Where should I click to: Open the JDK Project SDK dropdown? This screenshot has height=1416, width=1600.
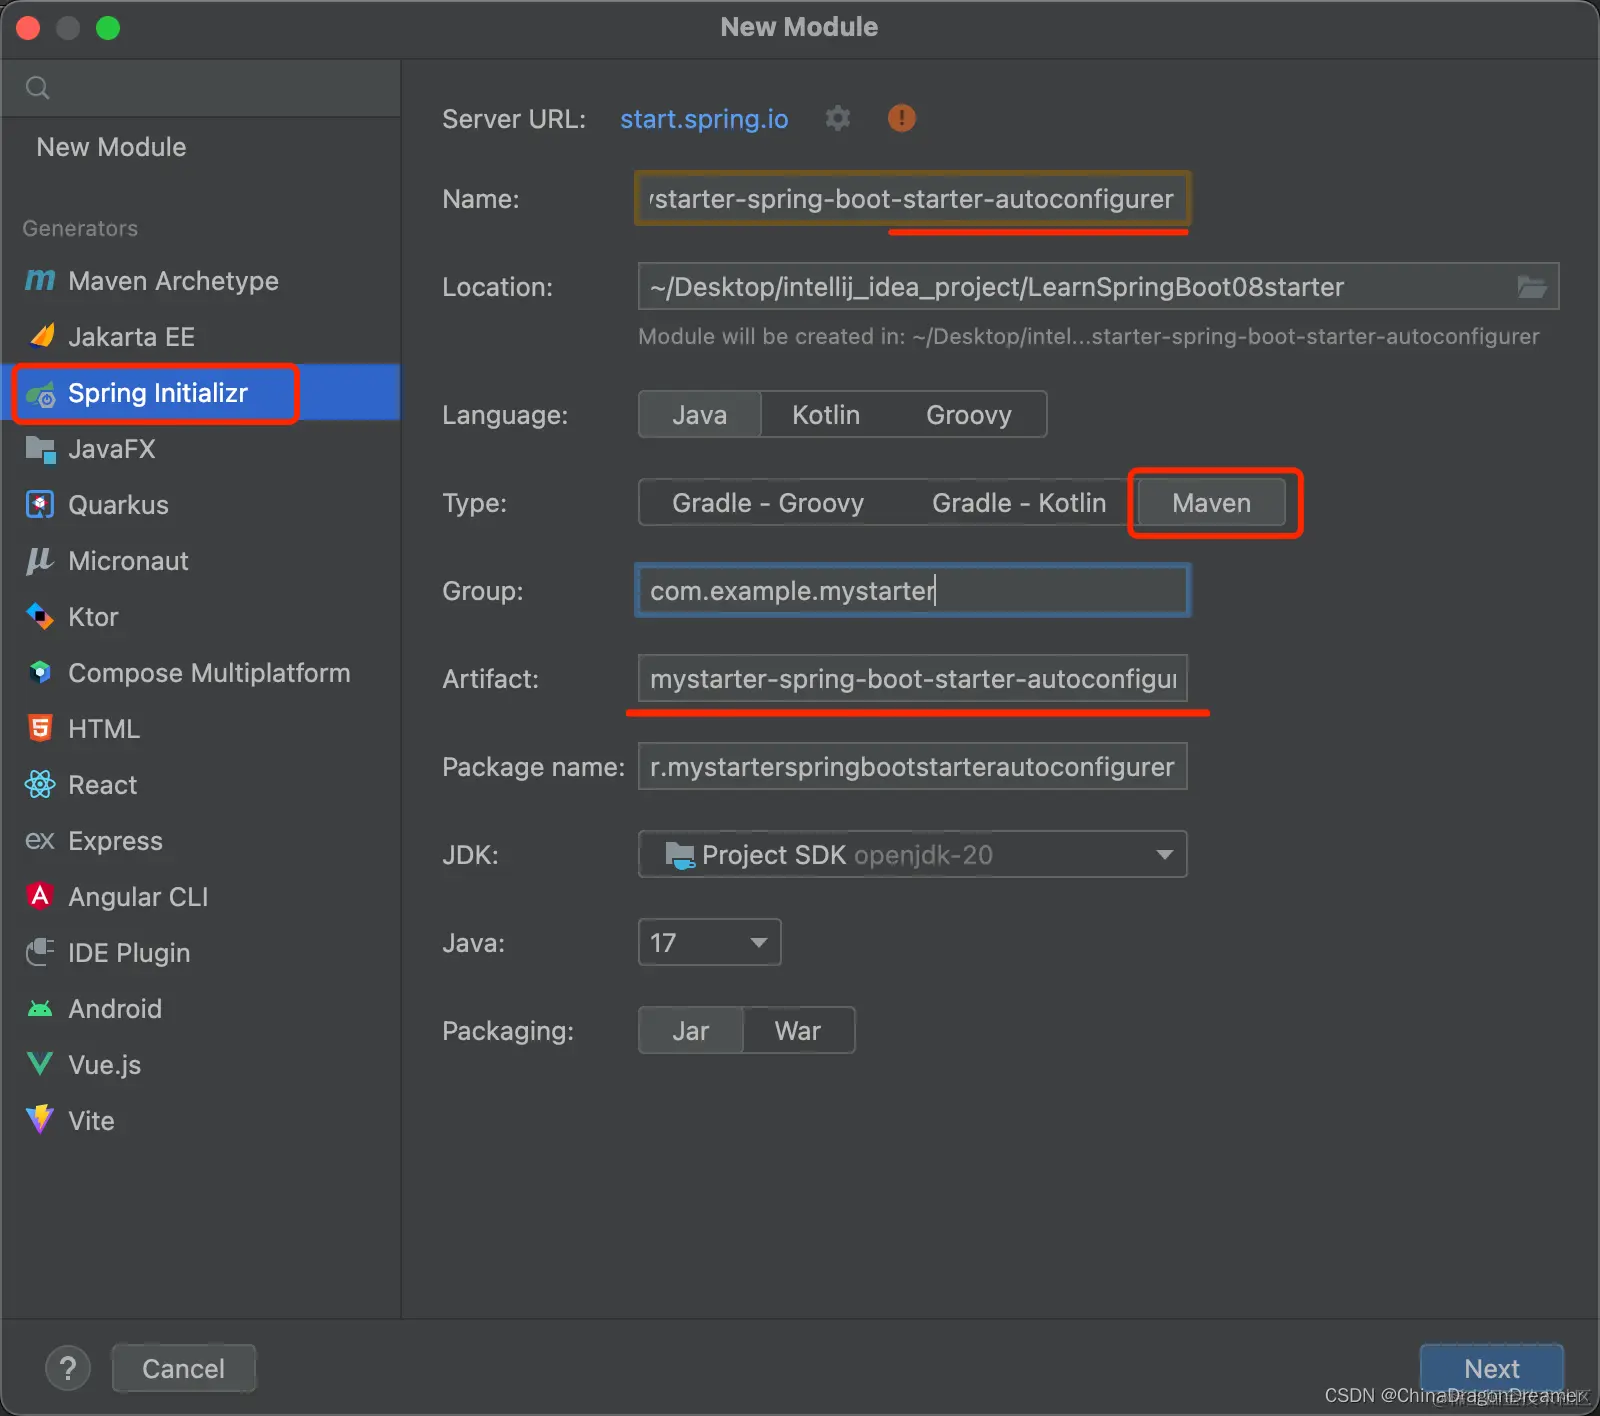(913, 855)
